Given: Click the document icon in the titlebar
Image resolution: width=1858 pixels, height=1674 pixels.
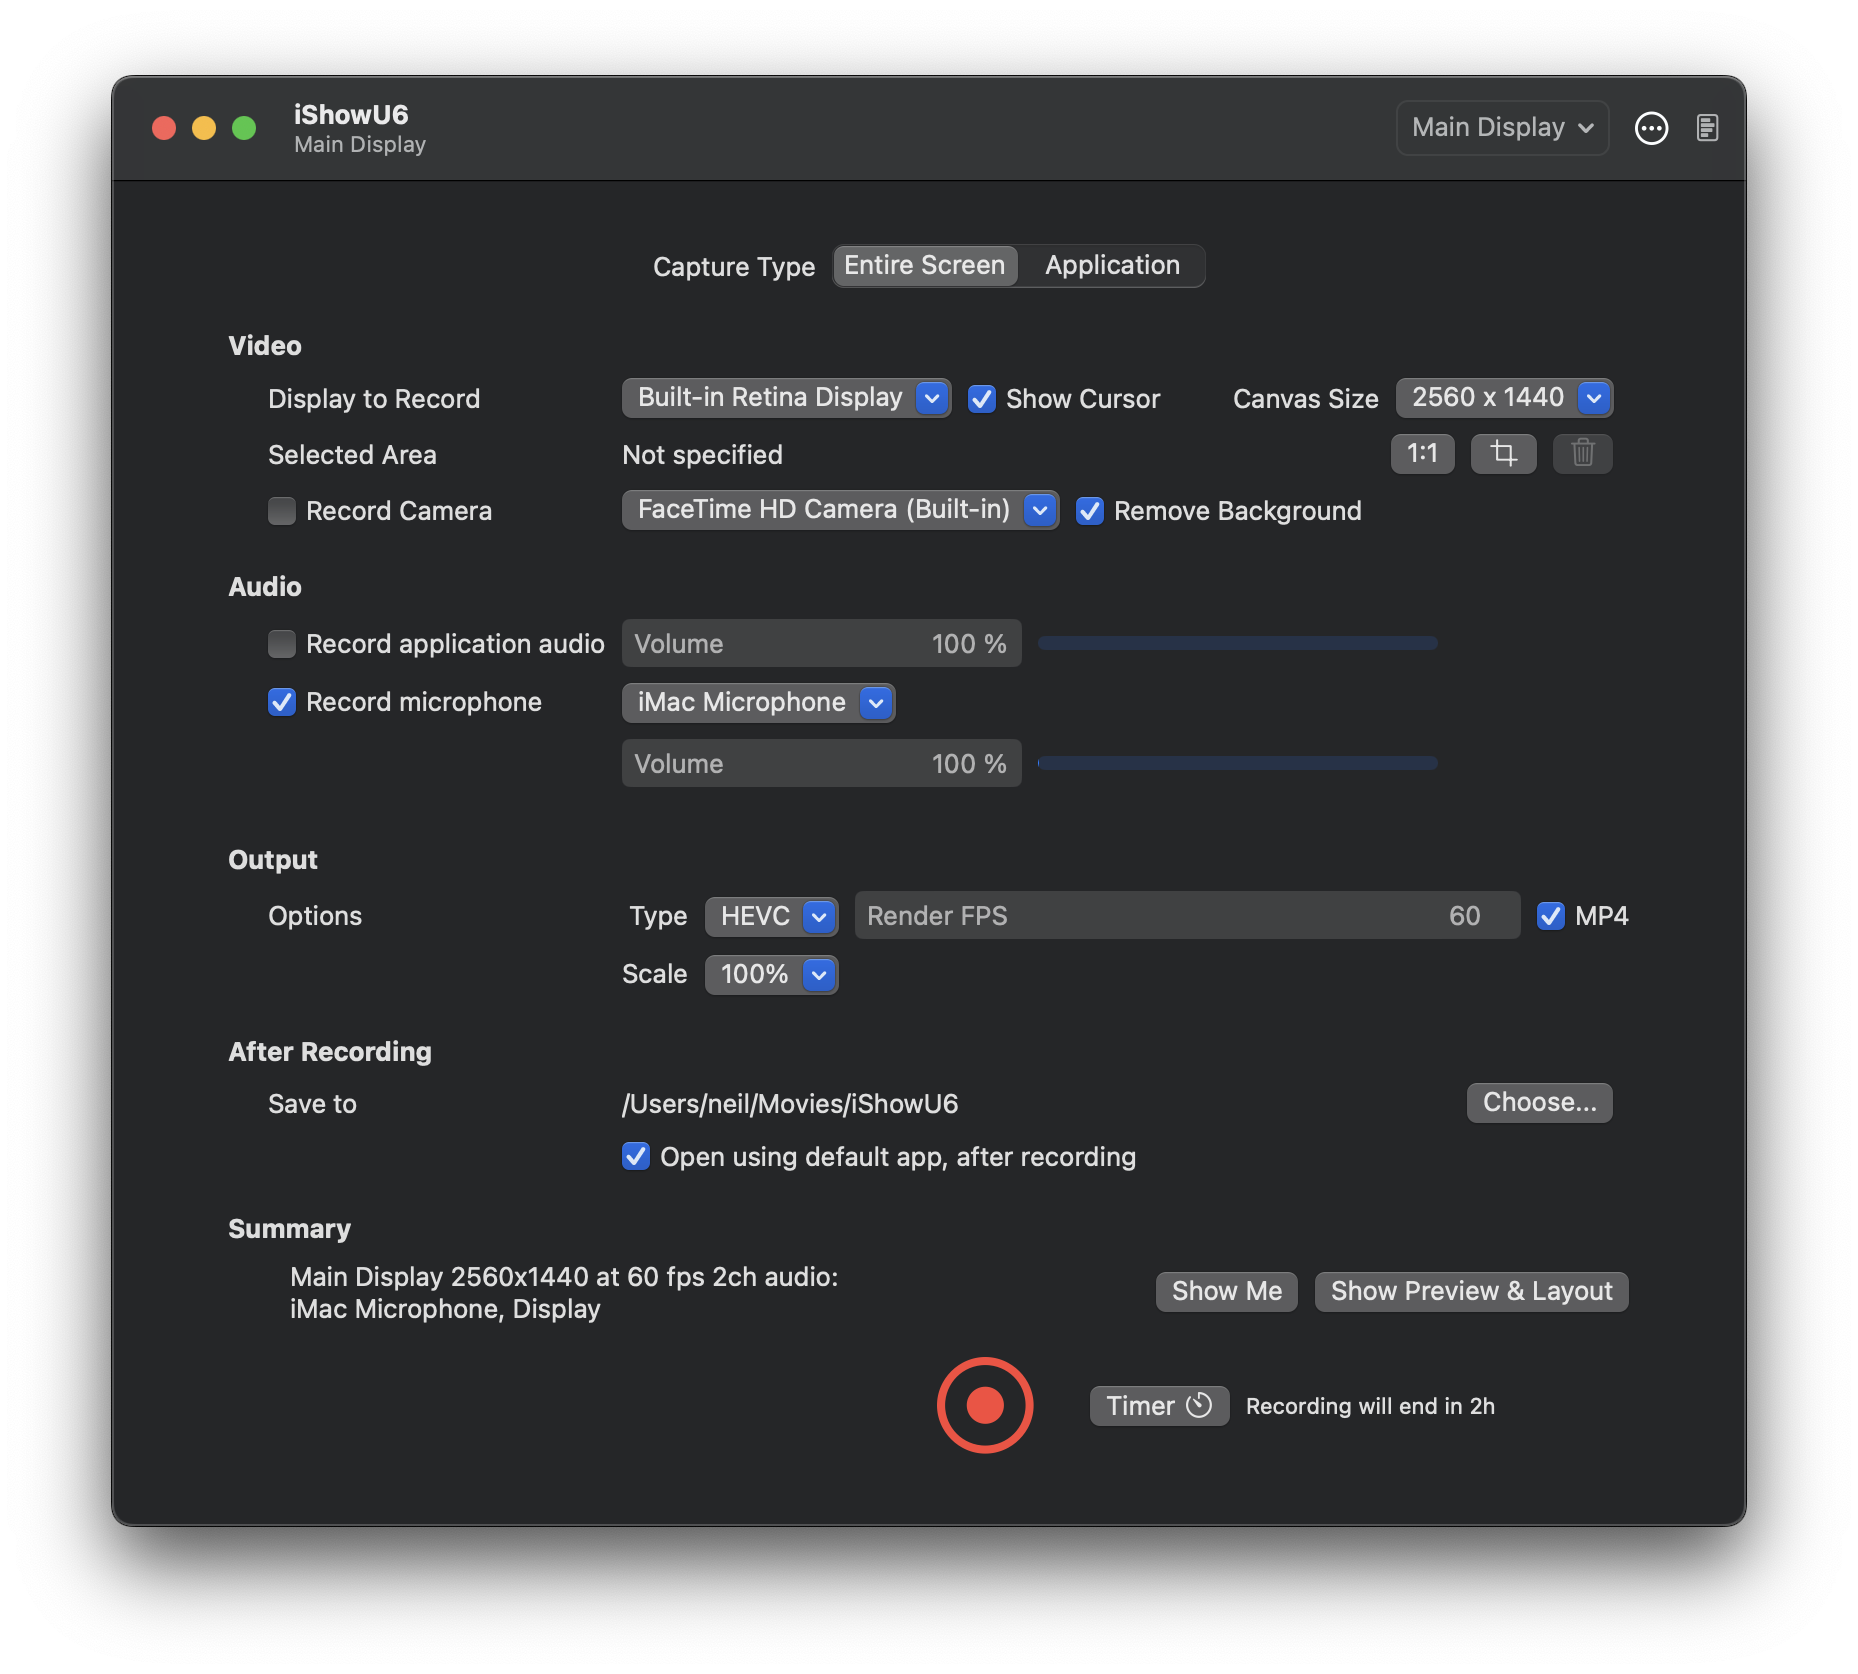Looking at the screenshot, I should pyautogui.click(x=1707, y=127).
